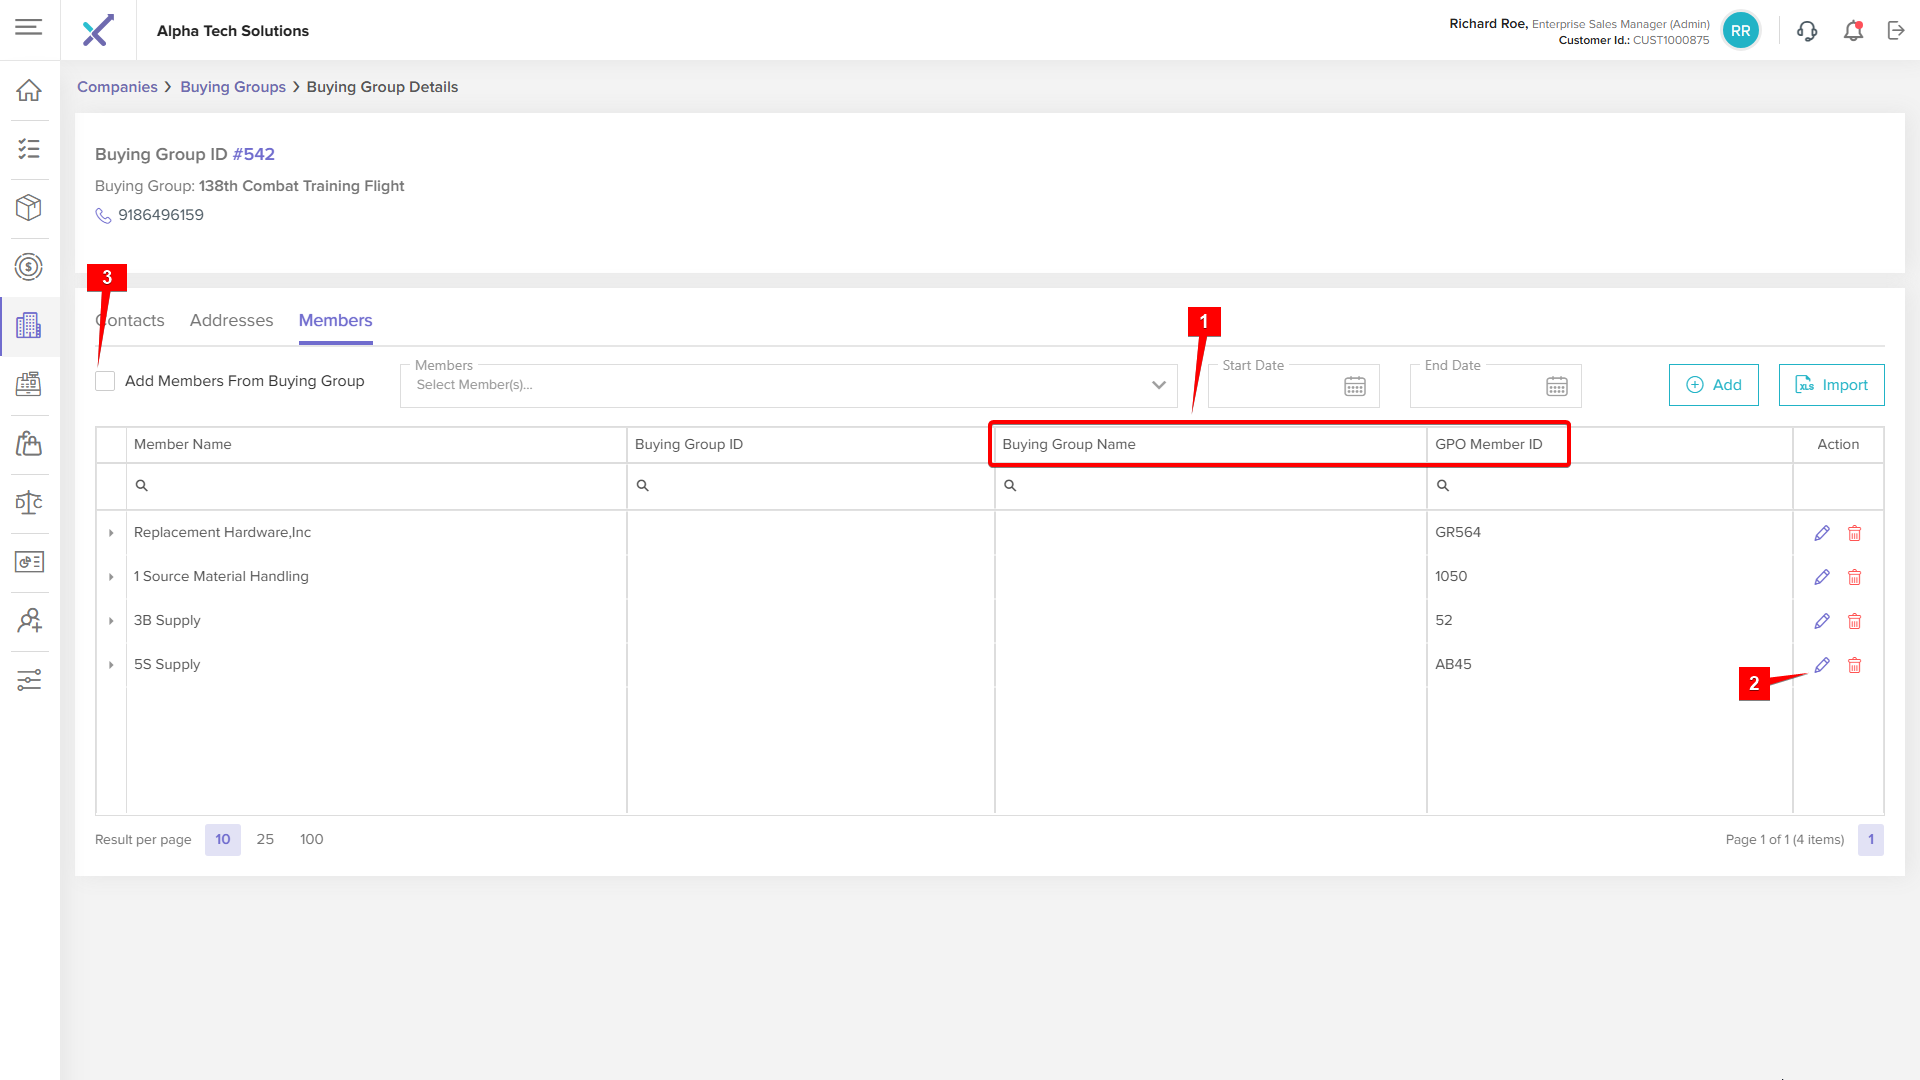
Task: Expand the 1 Source Material Handling row
Action: click(111, 577)
